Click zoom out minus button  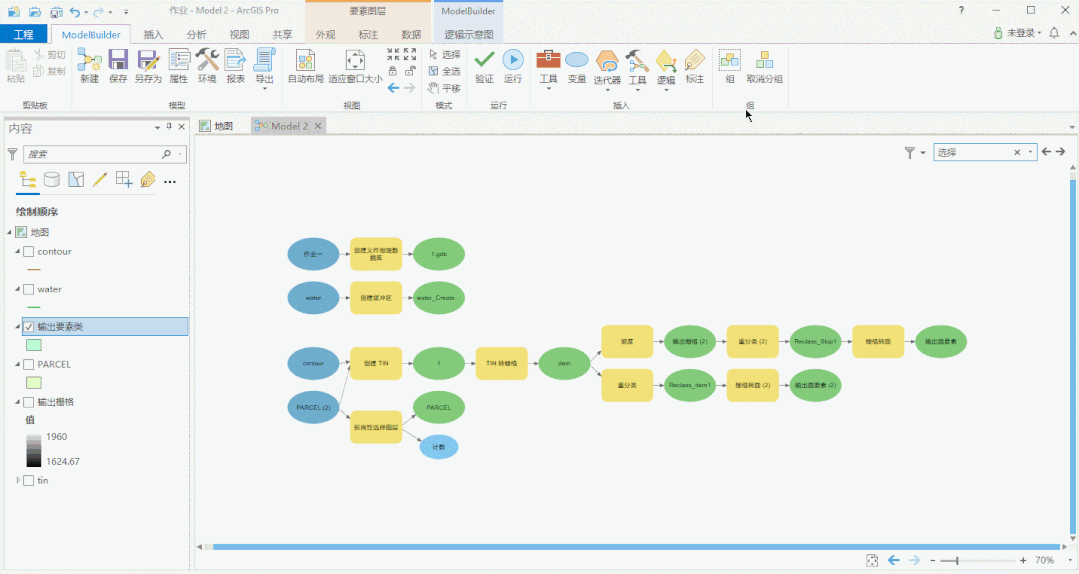tap(932, 560)
